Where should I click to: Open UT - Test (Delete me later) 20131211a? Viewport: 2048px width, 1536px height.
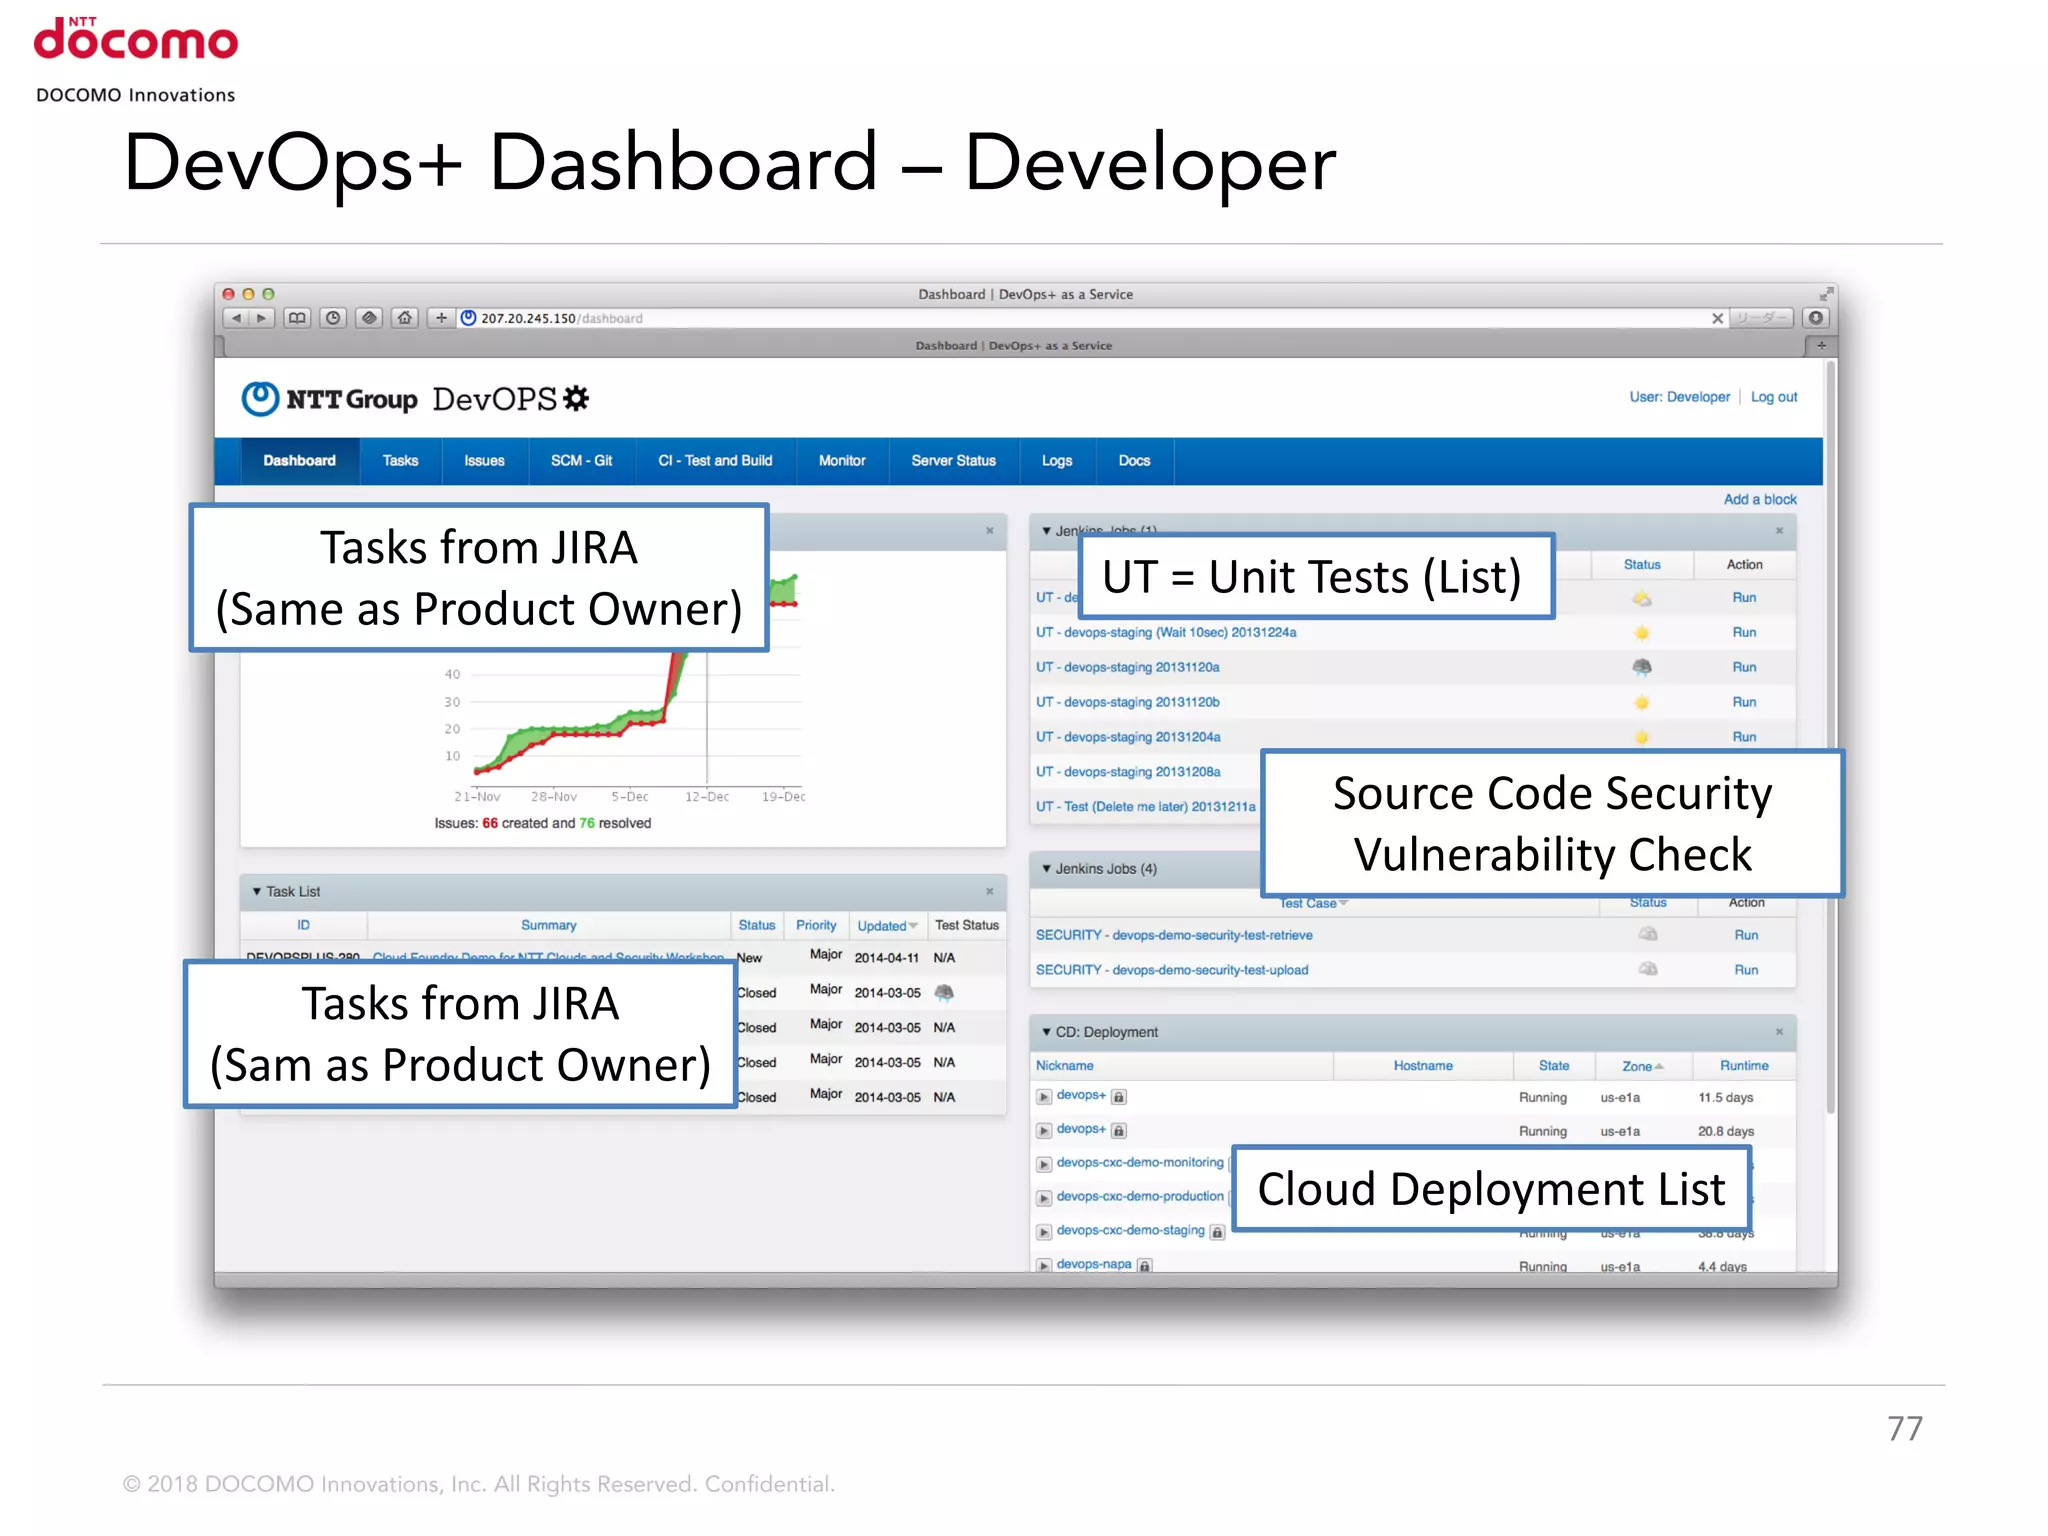point(1146,807)
